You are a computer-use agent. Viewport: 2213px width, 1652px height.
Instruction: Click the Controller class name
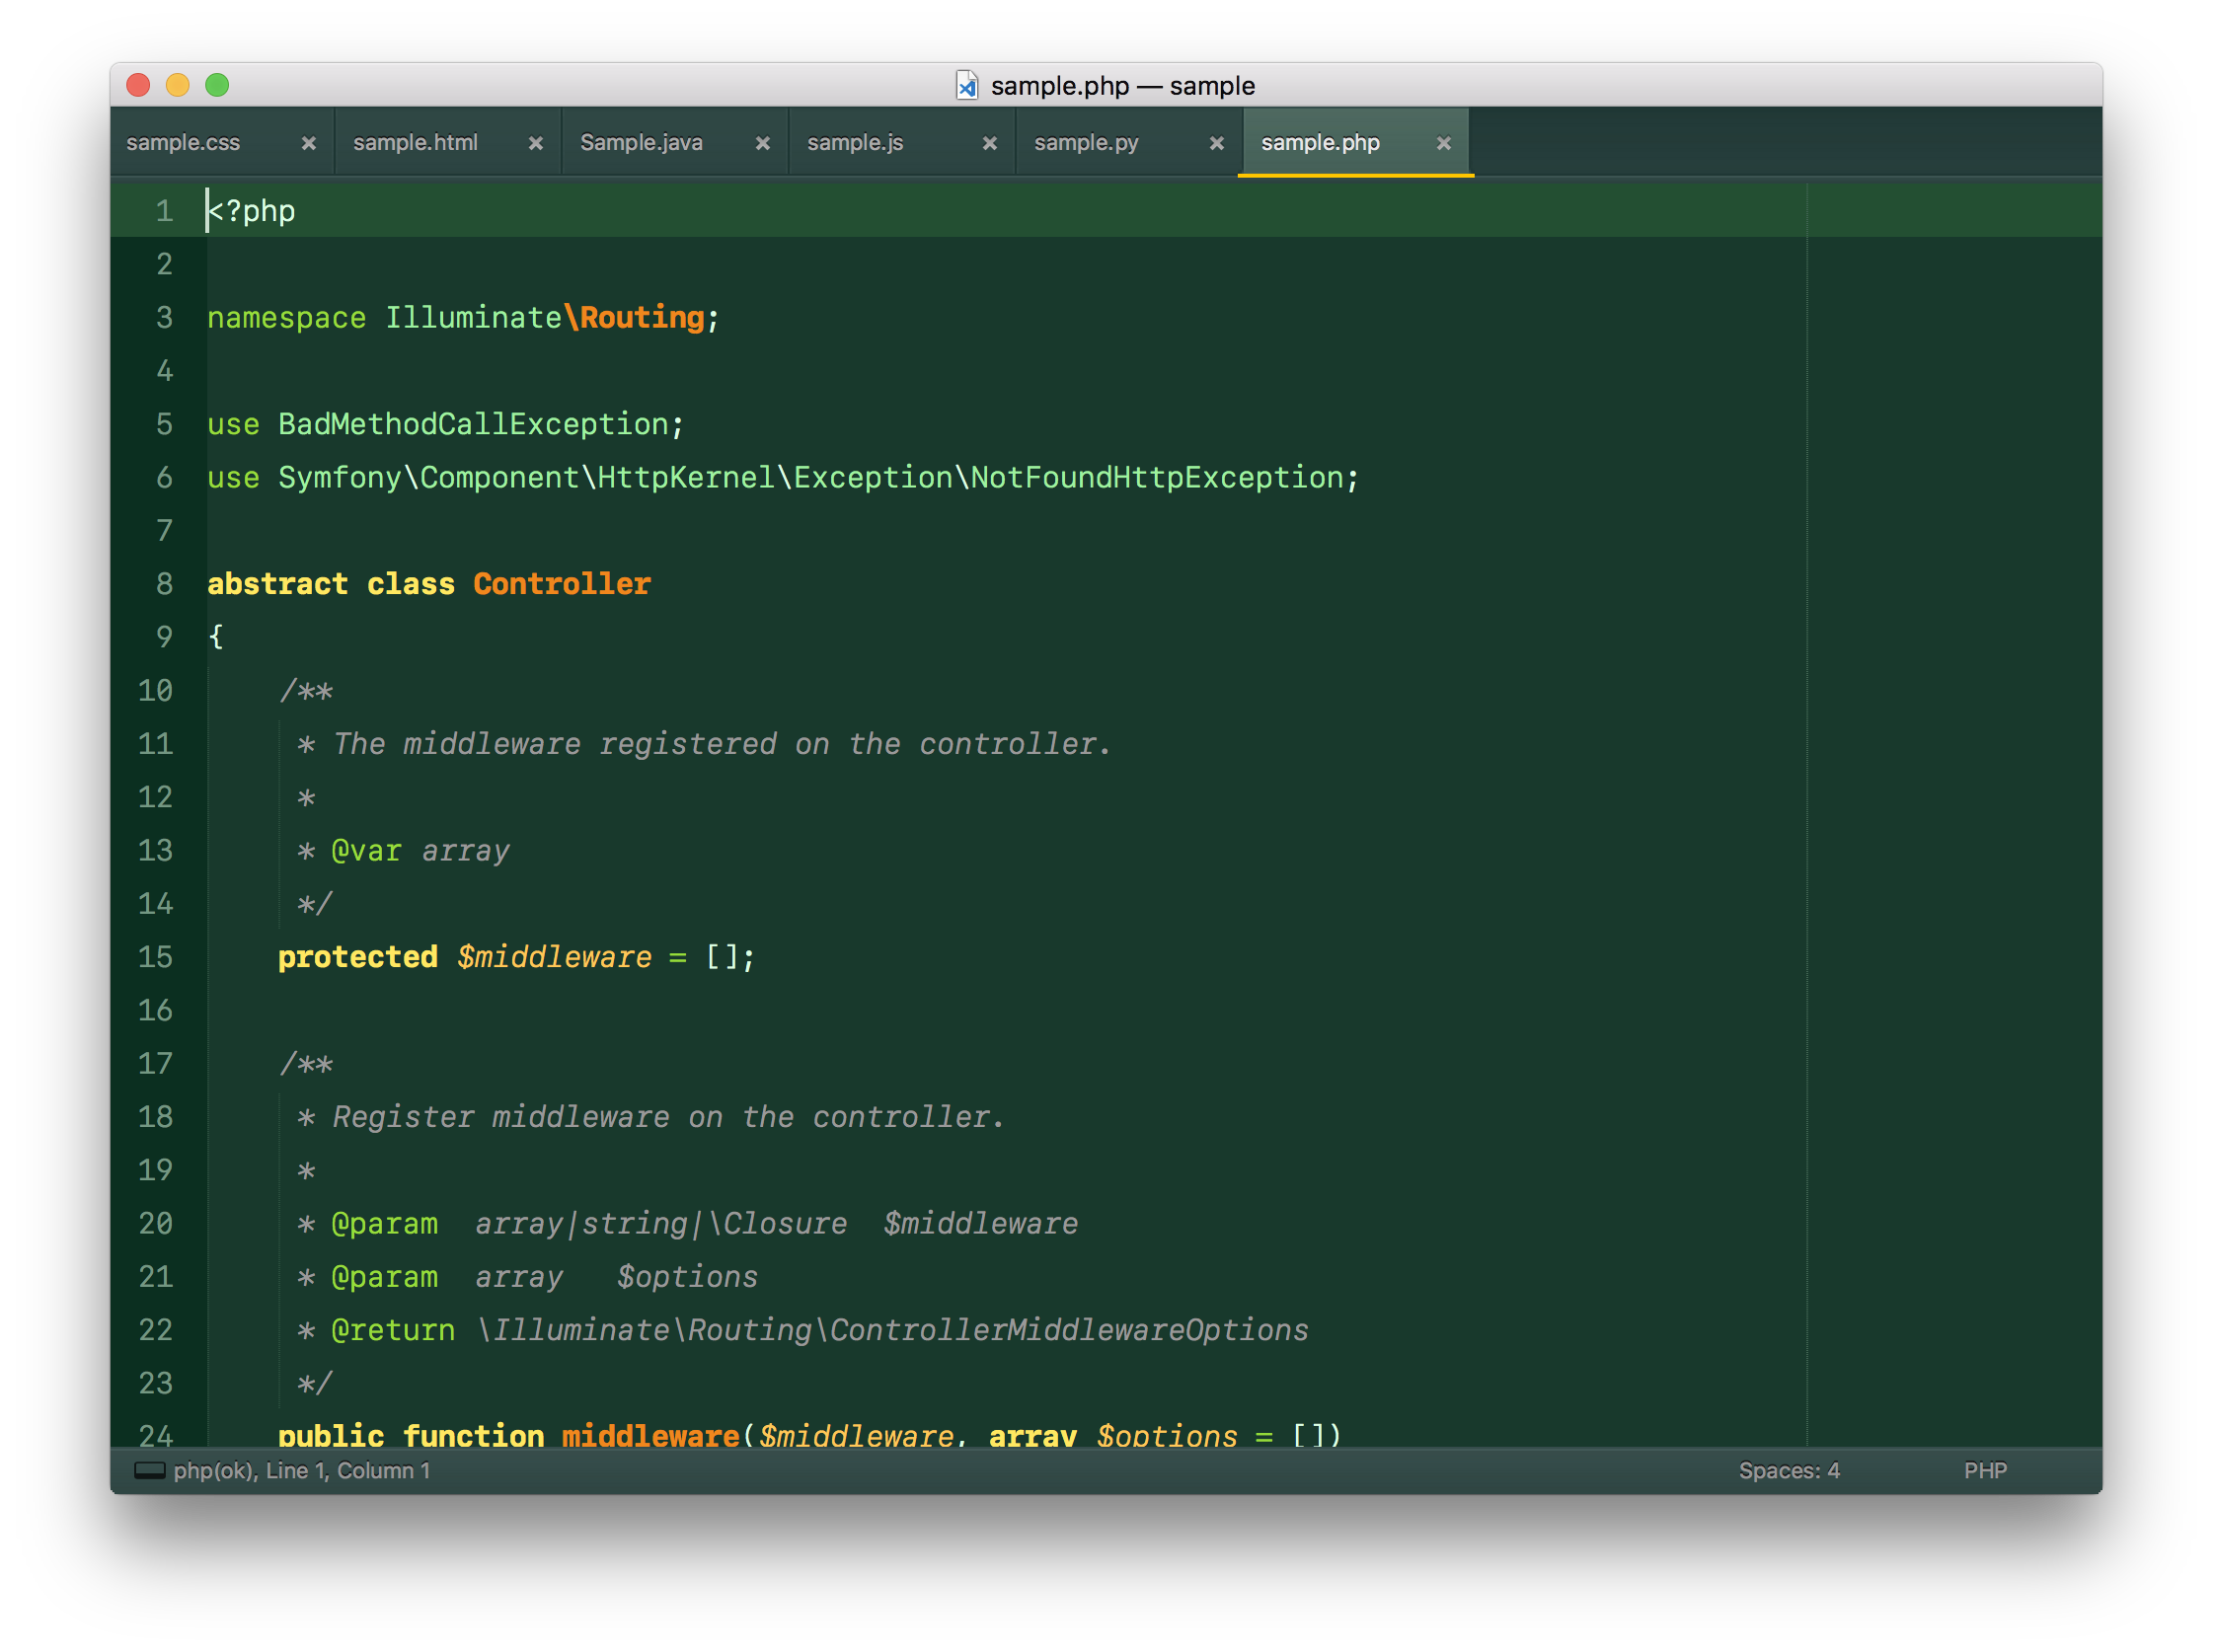coord(561,584)
